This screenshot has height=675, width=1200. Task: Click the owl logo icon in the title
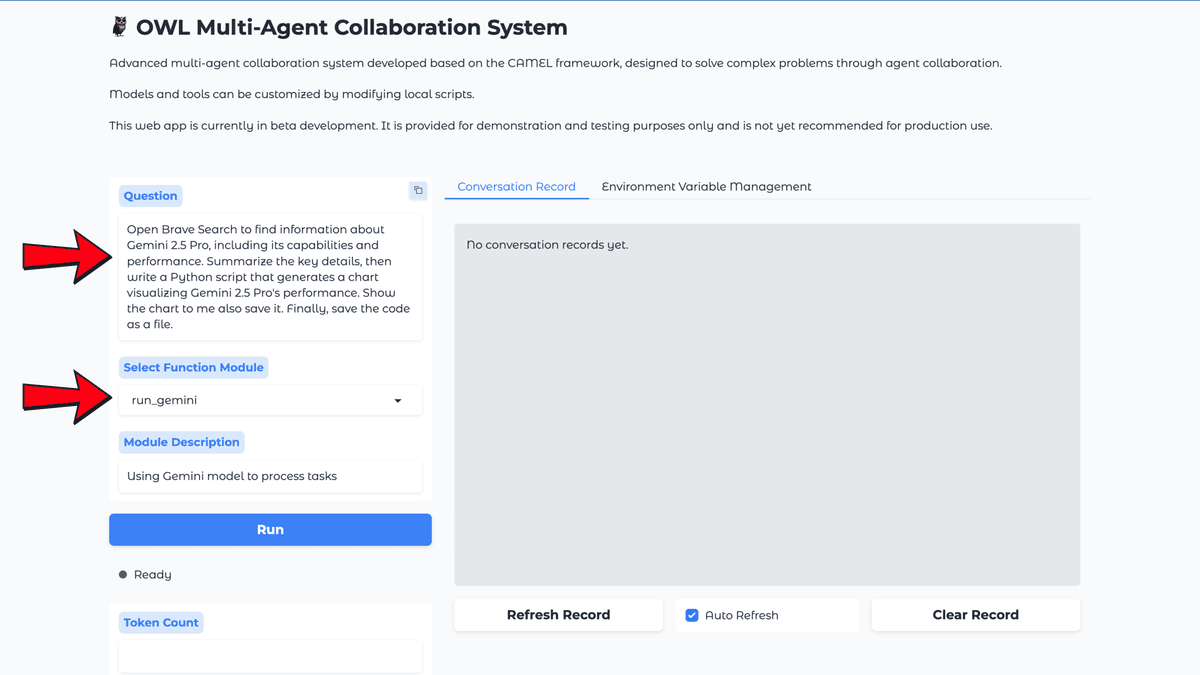[x=119, y=27]
